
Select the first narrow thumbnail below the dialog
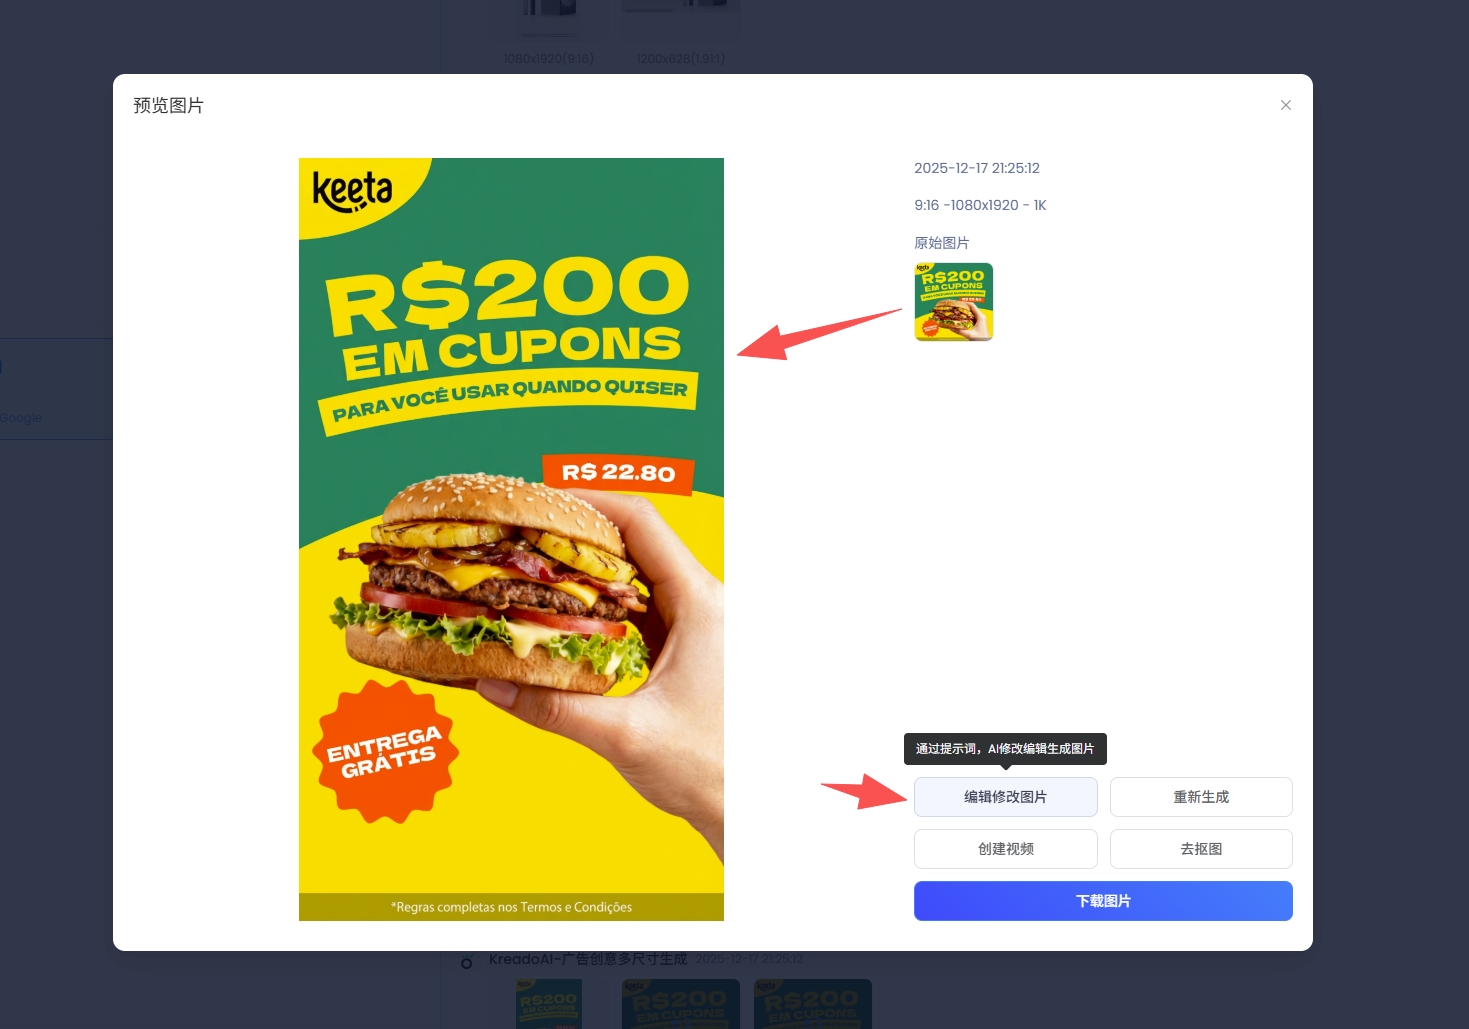coord(548,1004)
